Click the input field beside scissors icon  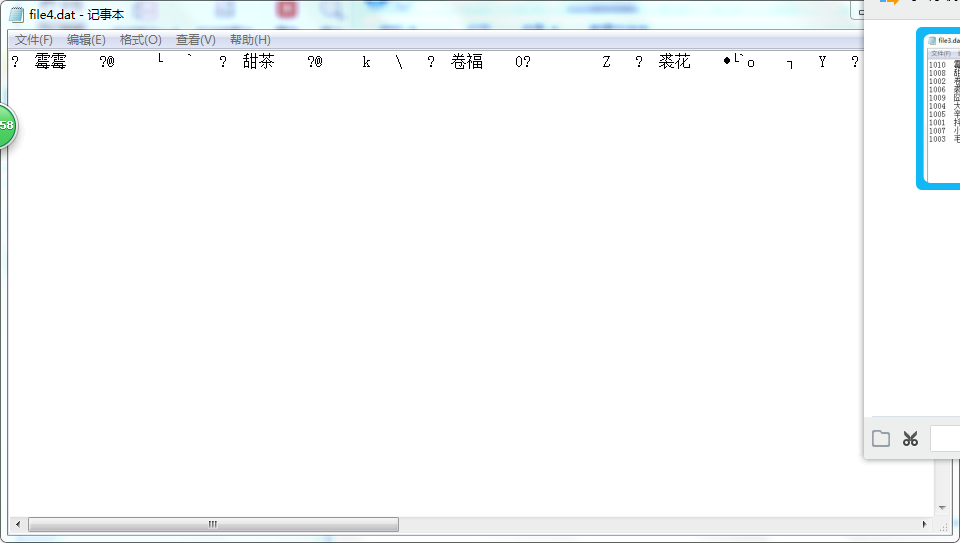tap(945, 438)
